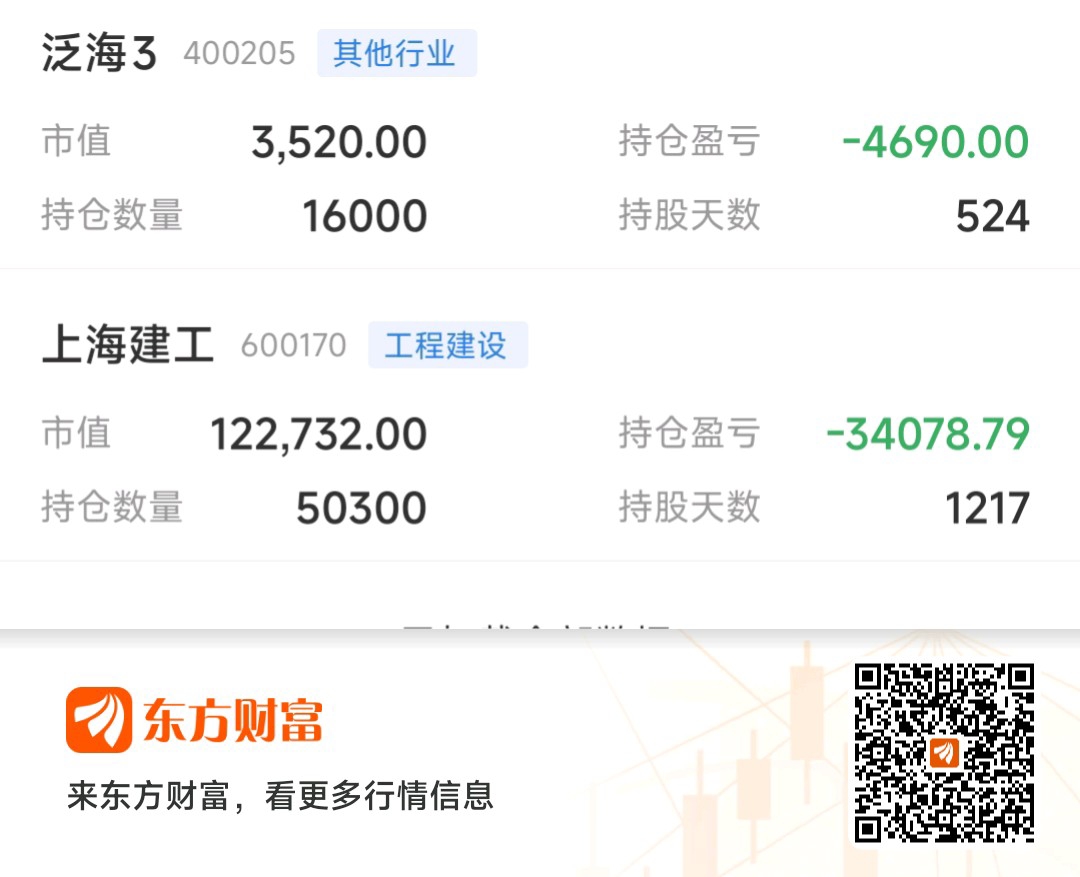Tap the QR code image

(x=944, y=752)
